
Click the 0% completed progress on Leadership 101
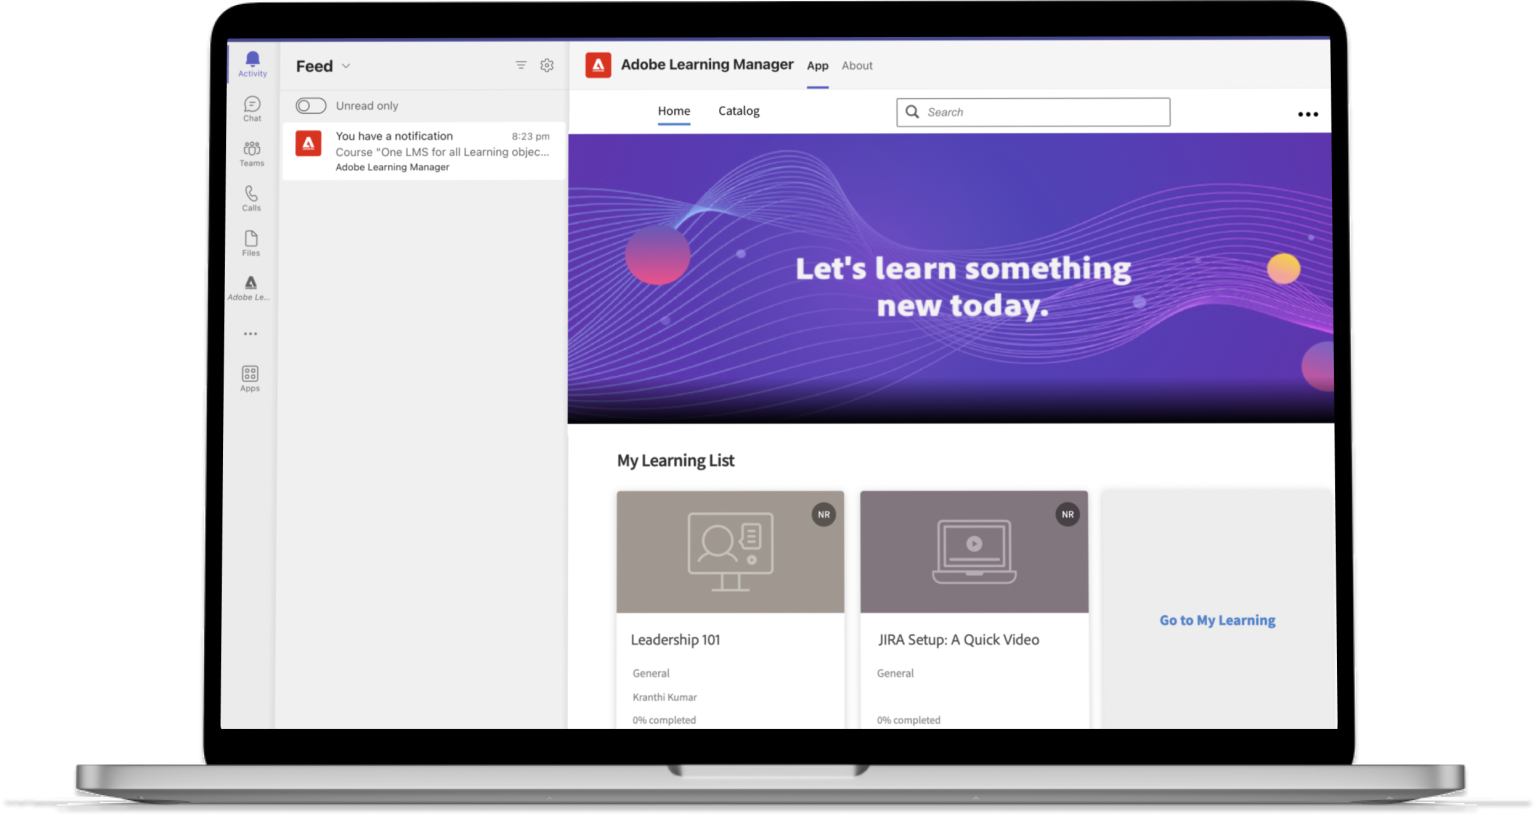point(664,719)
